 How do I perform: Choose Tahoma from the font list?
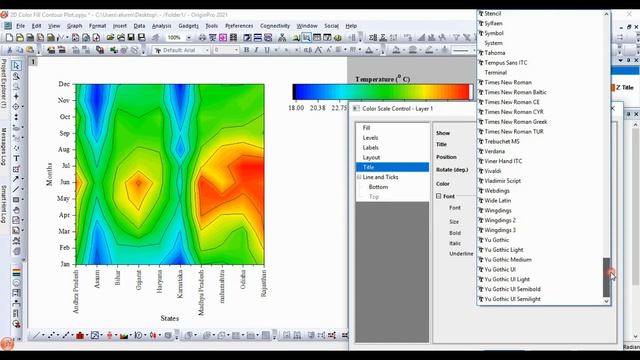[x=495, y=53]
